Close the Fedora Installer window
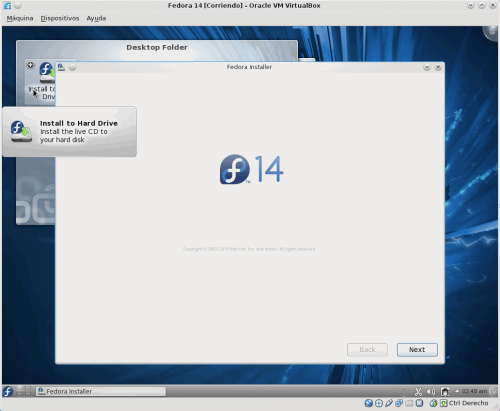The width and height of the screenshot is (500, 411). 438,67
